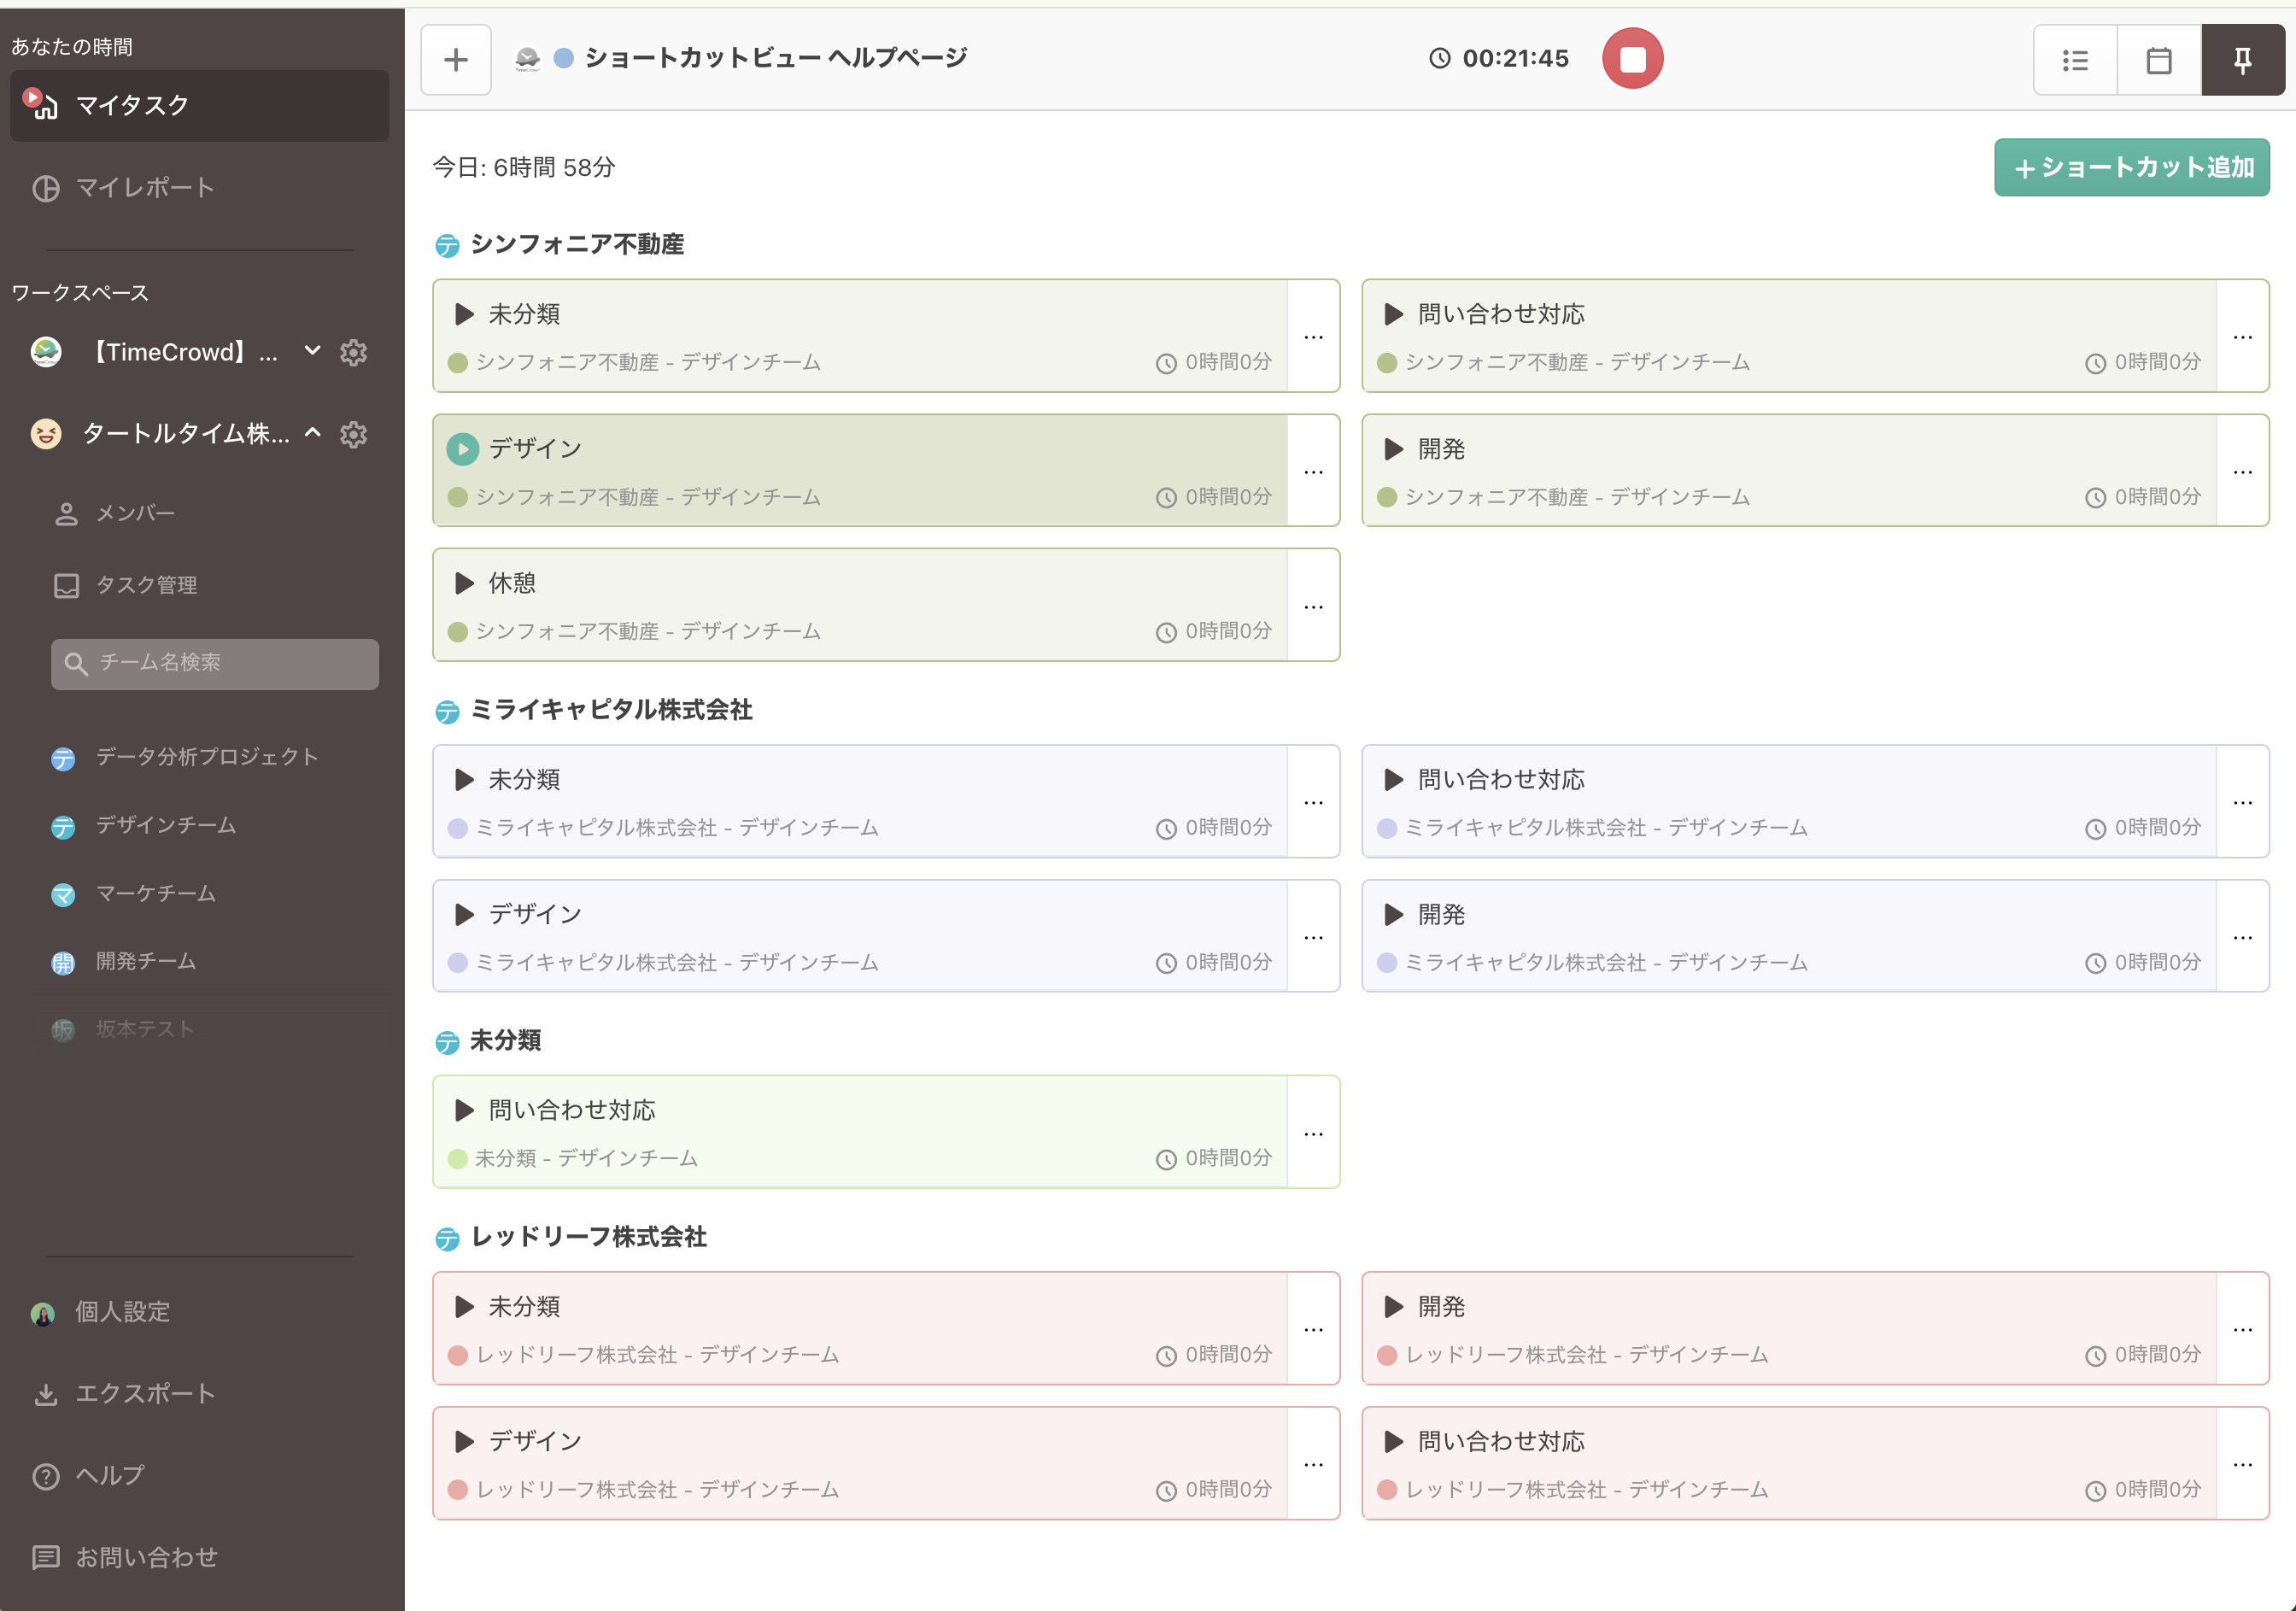The height and width of the screenshot is (1611, 2296).
Task: Click the plus add-task icon in header
Action: [456, 60]
